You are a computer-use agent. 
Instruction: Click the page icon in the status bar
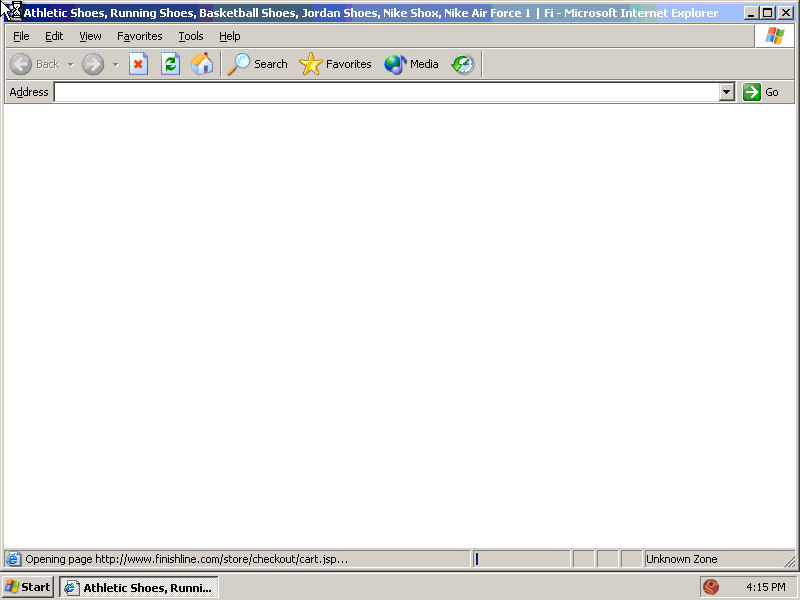[13, 559]
